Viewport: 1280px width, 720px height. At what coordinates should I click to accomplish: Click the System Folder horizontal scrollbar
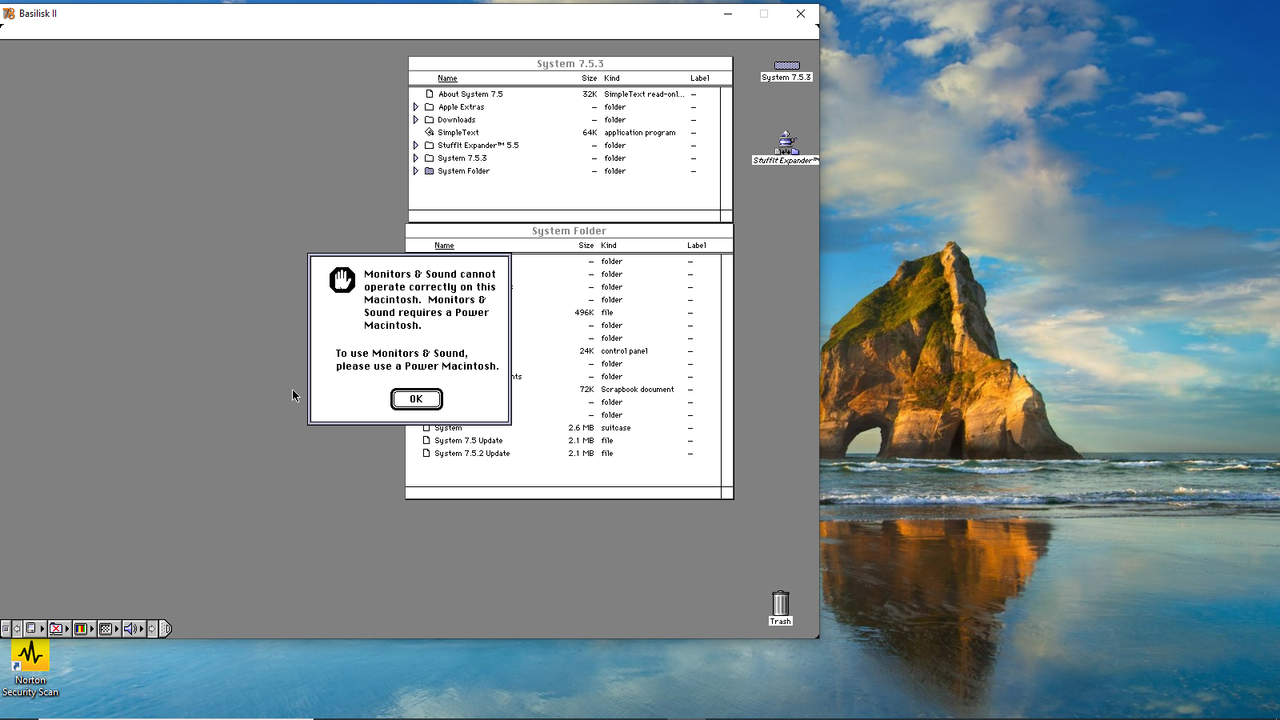pos(563,493)
